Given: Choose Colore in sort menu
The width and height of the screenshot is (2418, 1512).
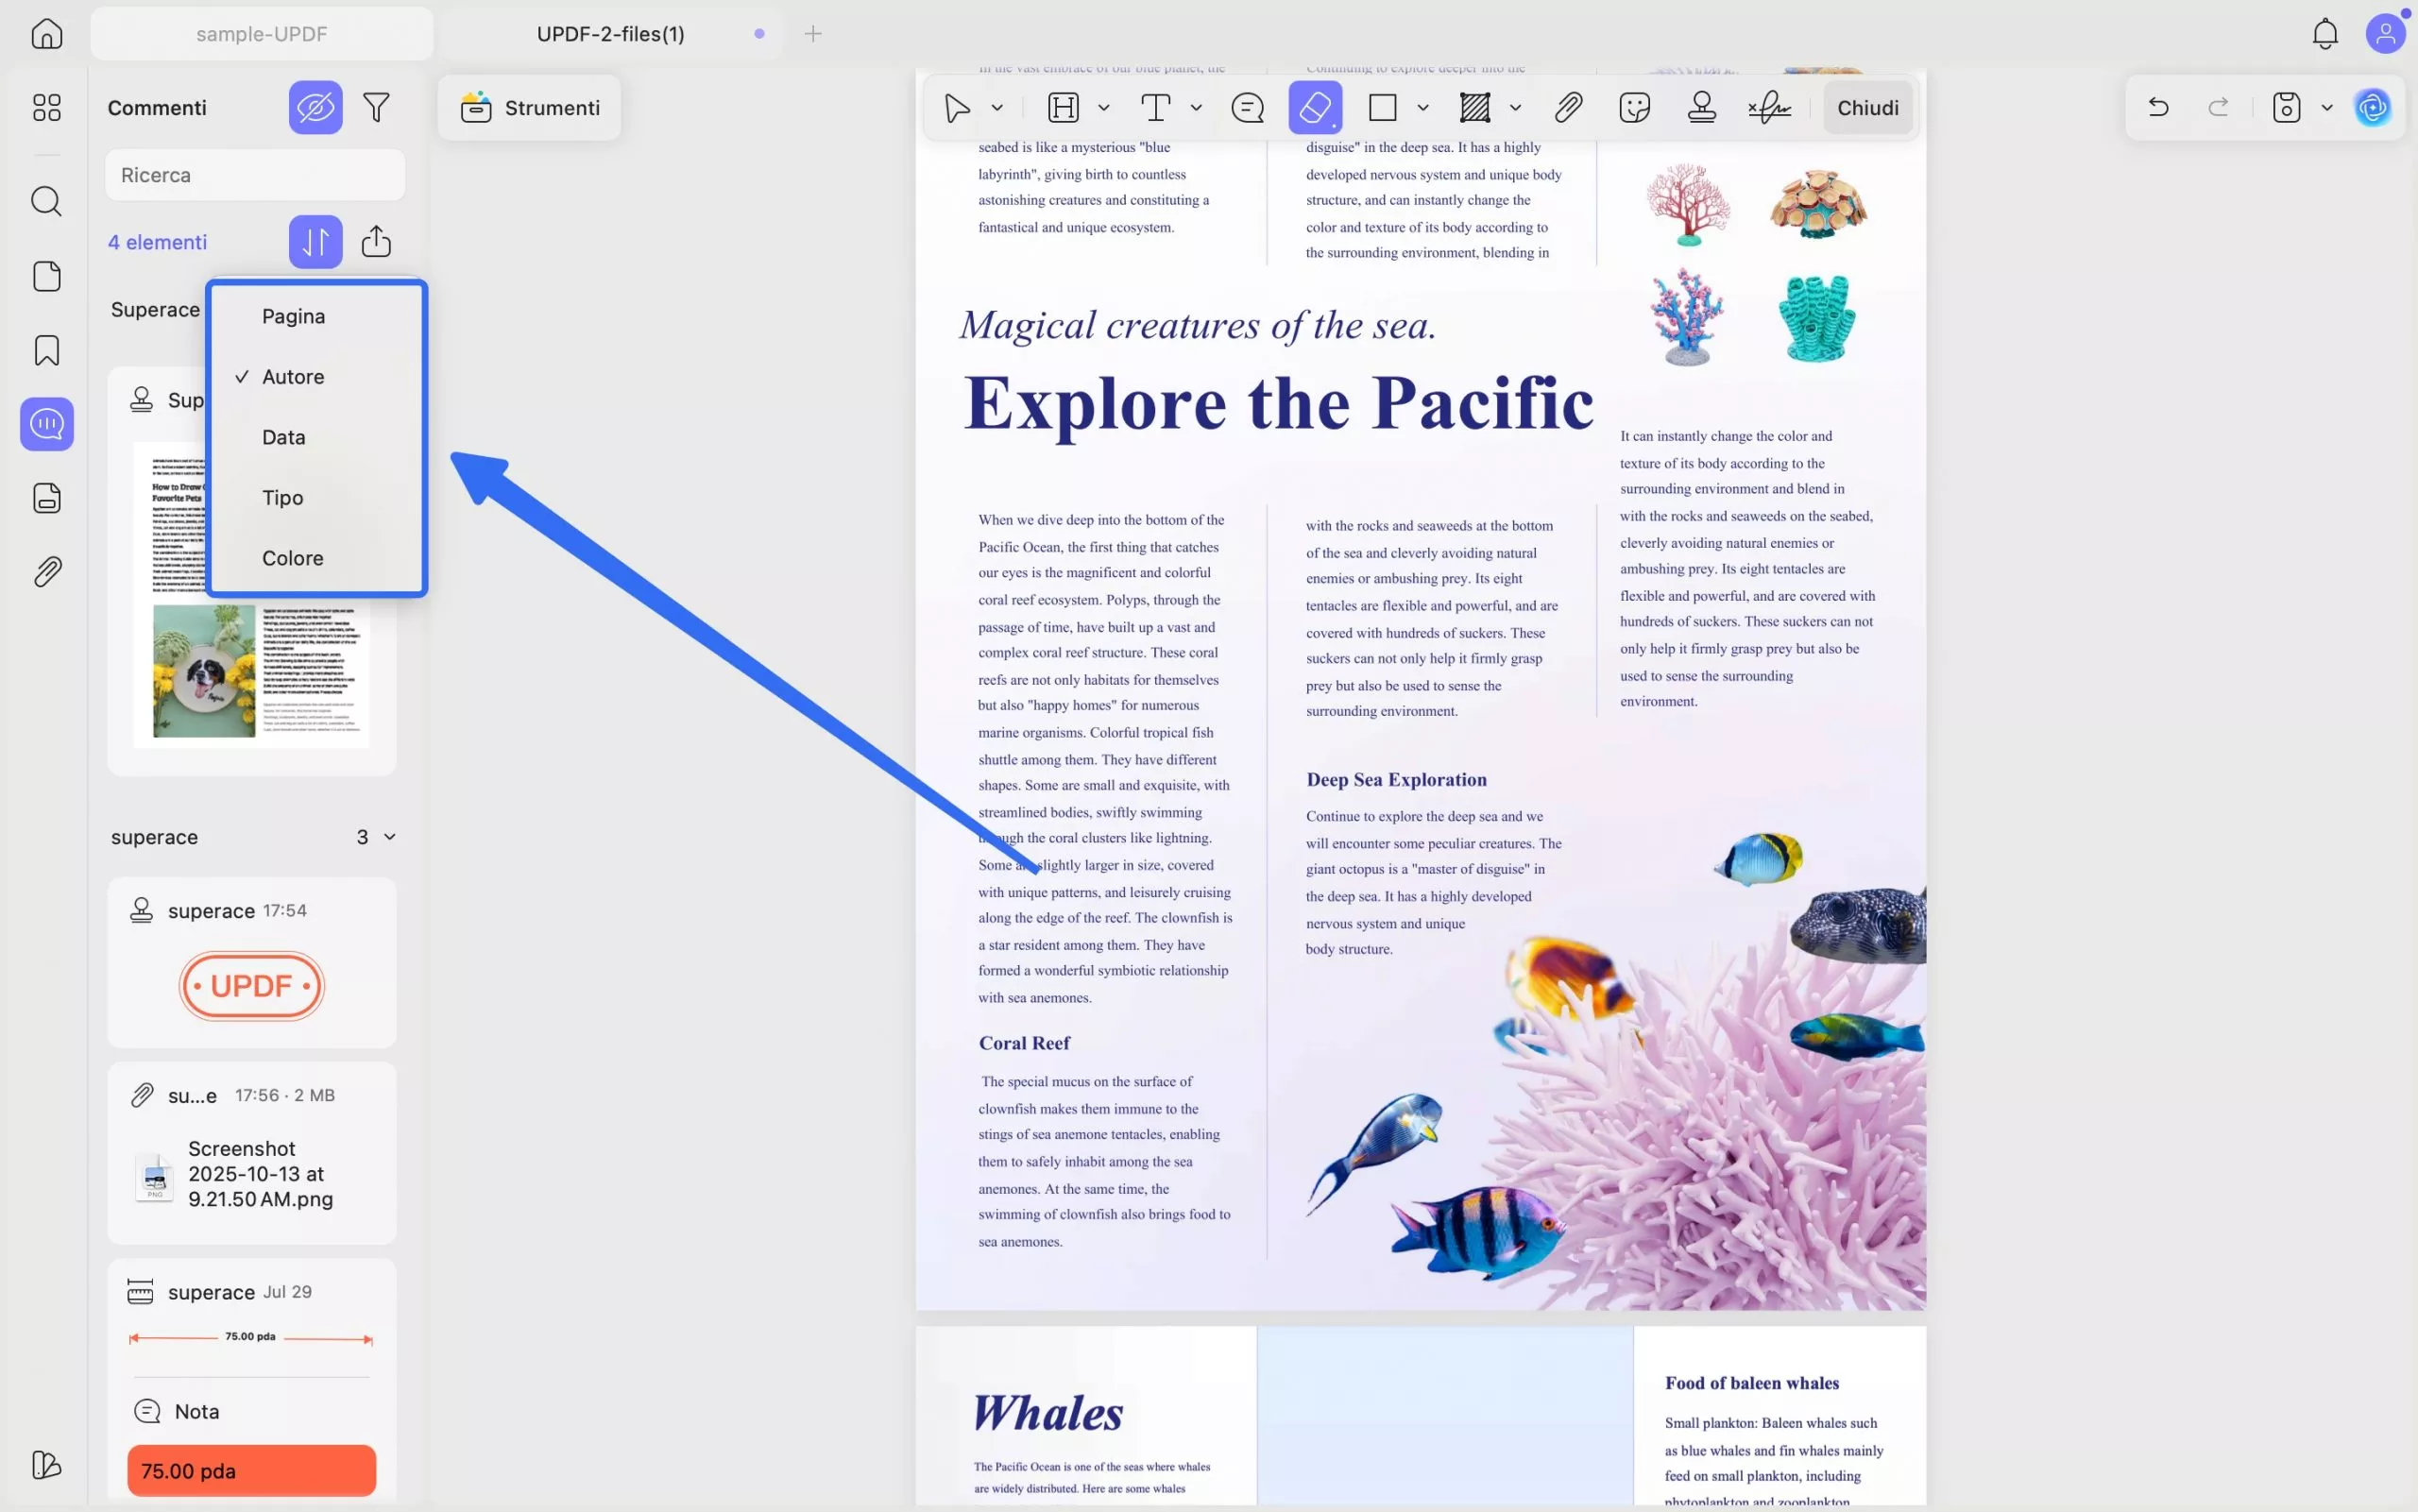Looking at the screenshot, I should (x=292, y=558).
